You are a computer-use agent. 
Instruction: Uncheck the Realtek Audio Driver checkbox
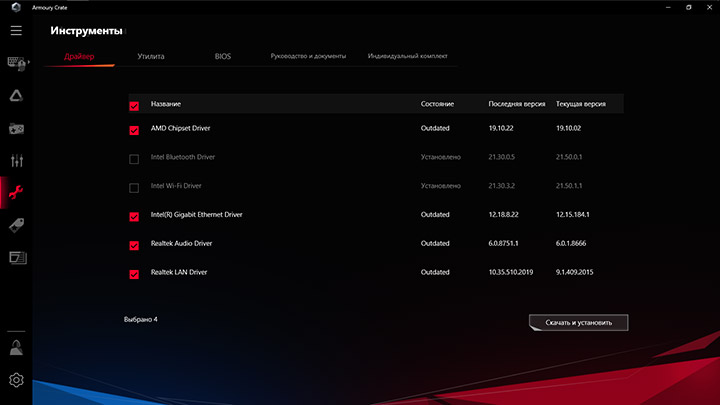pos(134,246)
